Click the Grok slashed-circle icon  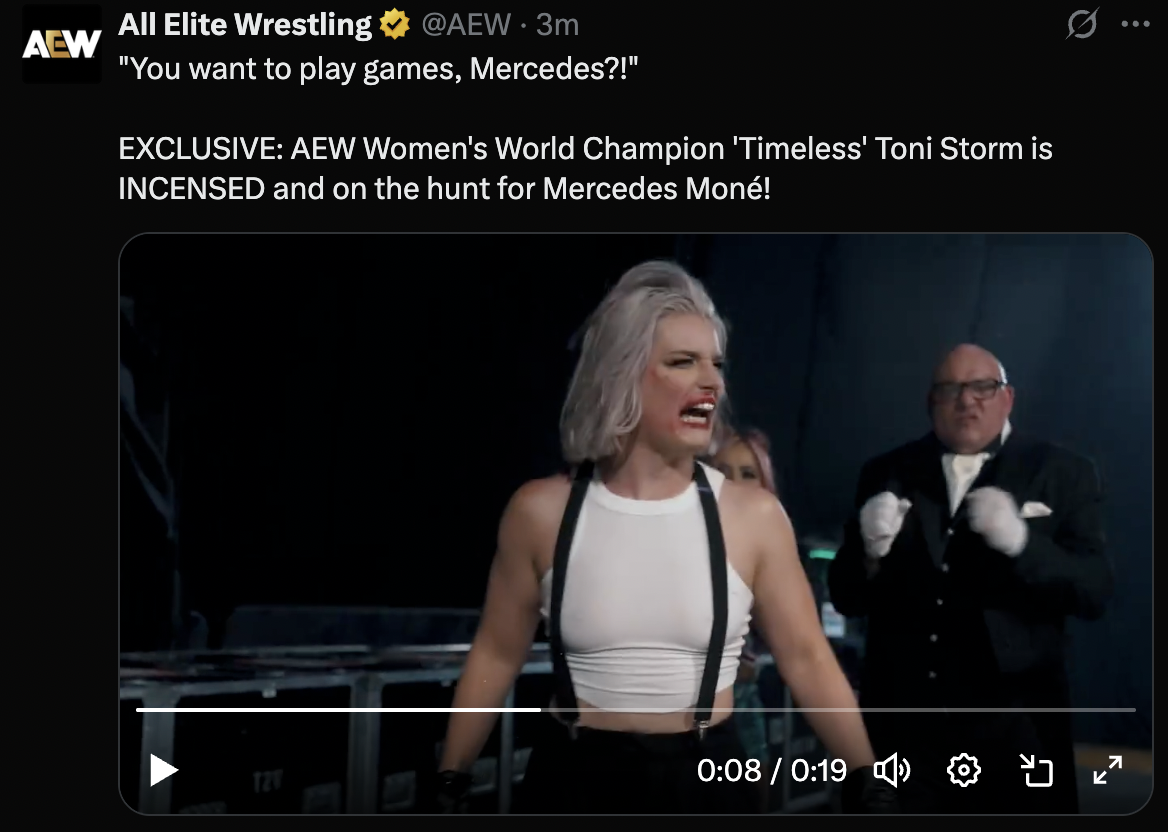(1082, 25)
